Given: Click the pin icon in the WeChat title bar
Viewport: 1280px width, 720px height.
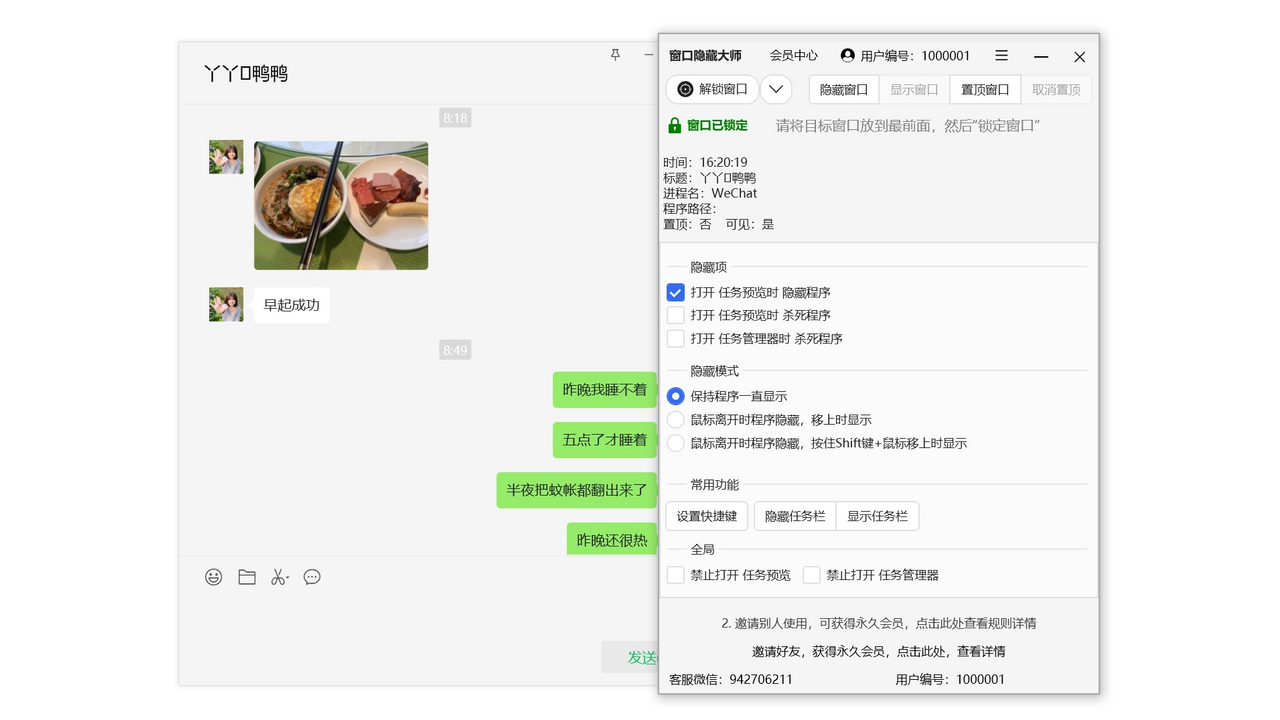Looking at the screenshot, I should [615, 55].
